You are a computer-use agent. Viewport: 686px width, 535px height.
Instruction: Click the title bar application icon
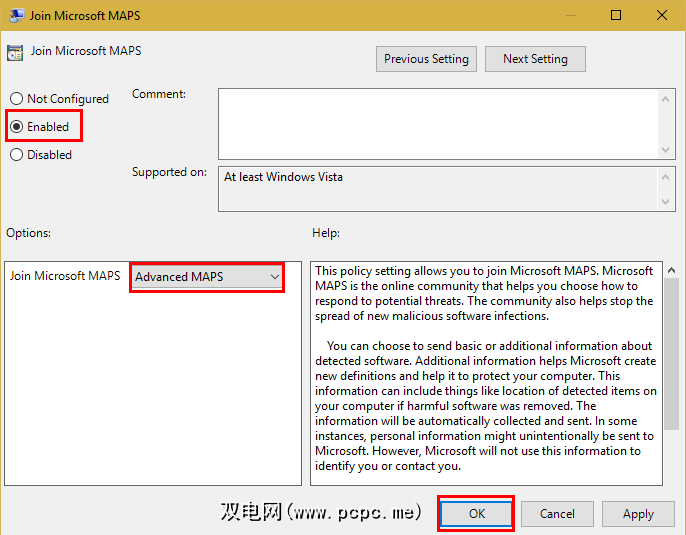click(x=17, y=15)
